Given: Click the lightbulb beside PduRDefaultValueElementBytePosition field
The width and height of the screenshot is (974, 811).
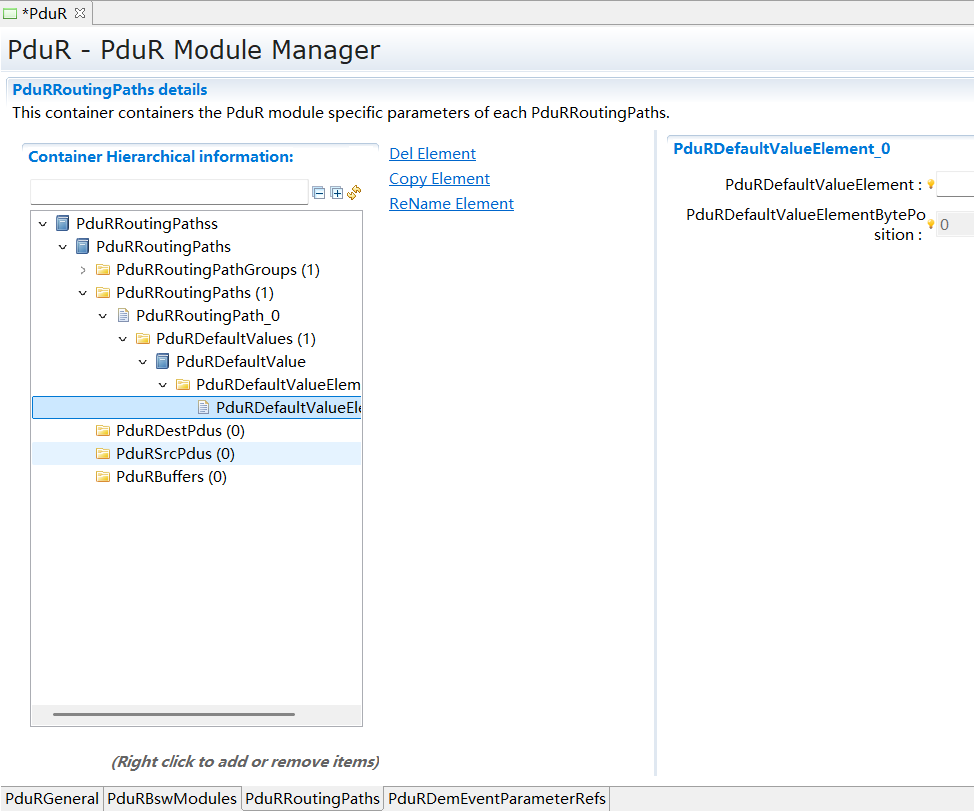Looking at the screenshot, I should 930,224.
